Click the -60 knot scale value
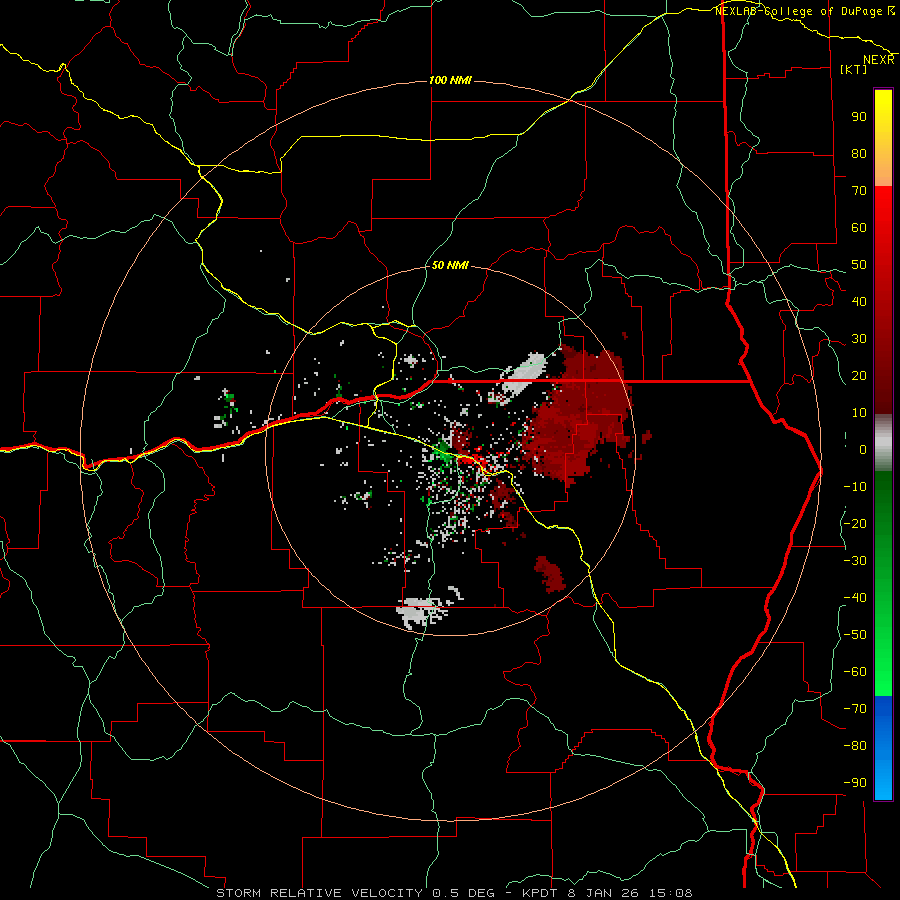 [855, 672]
